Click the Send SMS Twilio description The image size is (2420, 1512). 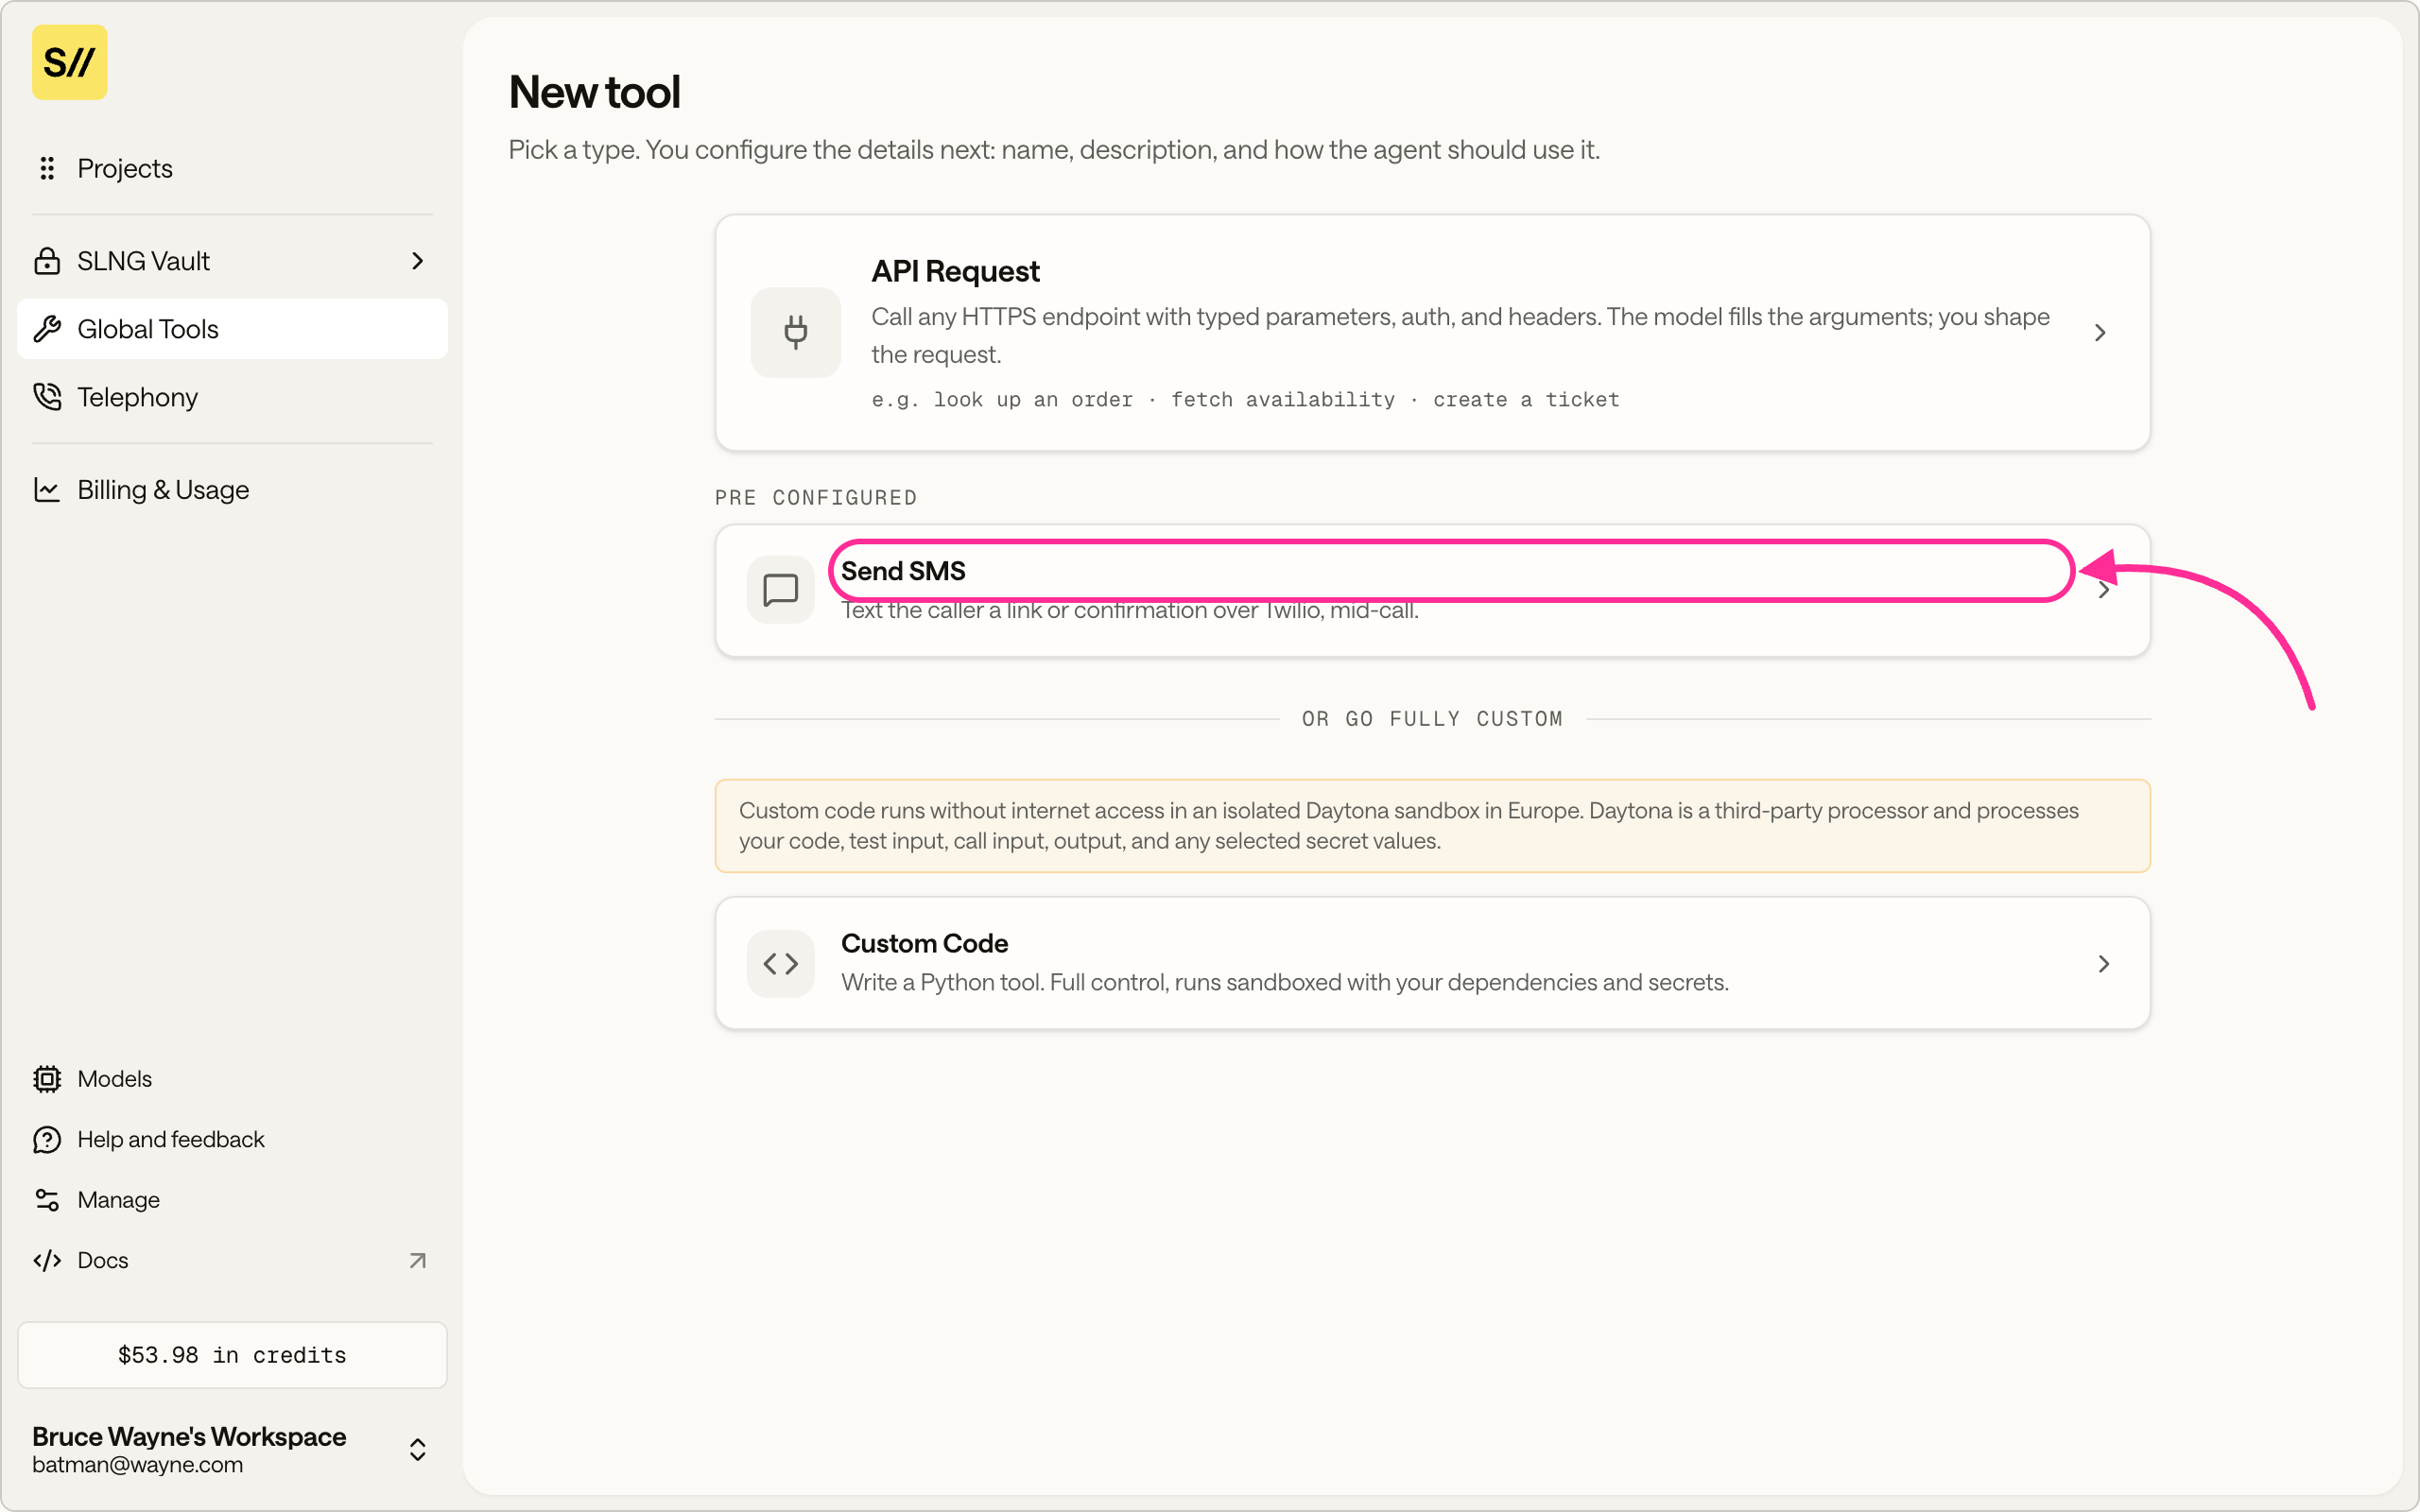[x=1130, y=610]
